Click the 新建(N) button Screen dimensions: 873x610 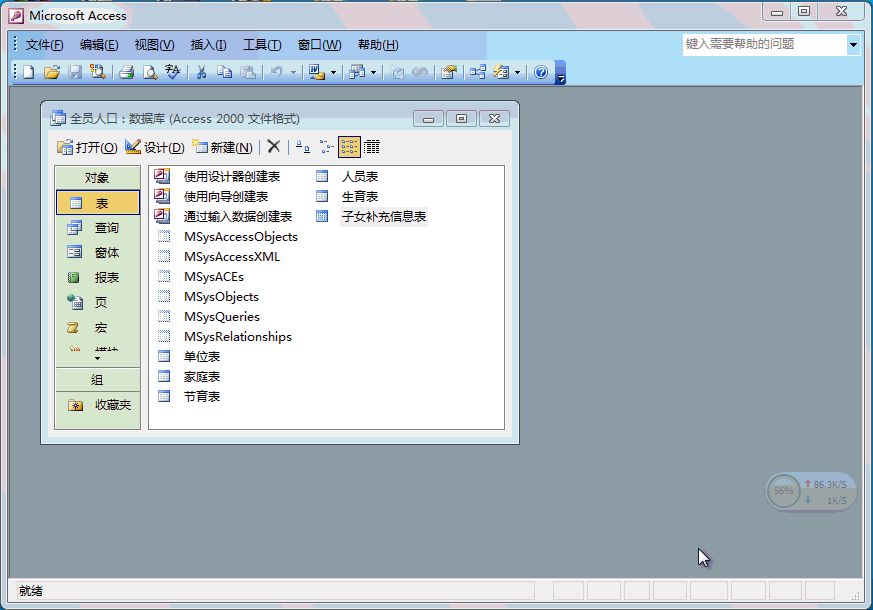(x=222, y=147)
